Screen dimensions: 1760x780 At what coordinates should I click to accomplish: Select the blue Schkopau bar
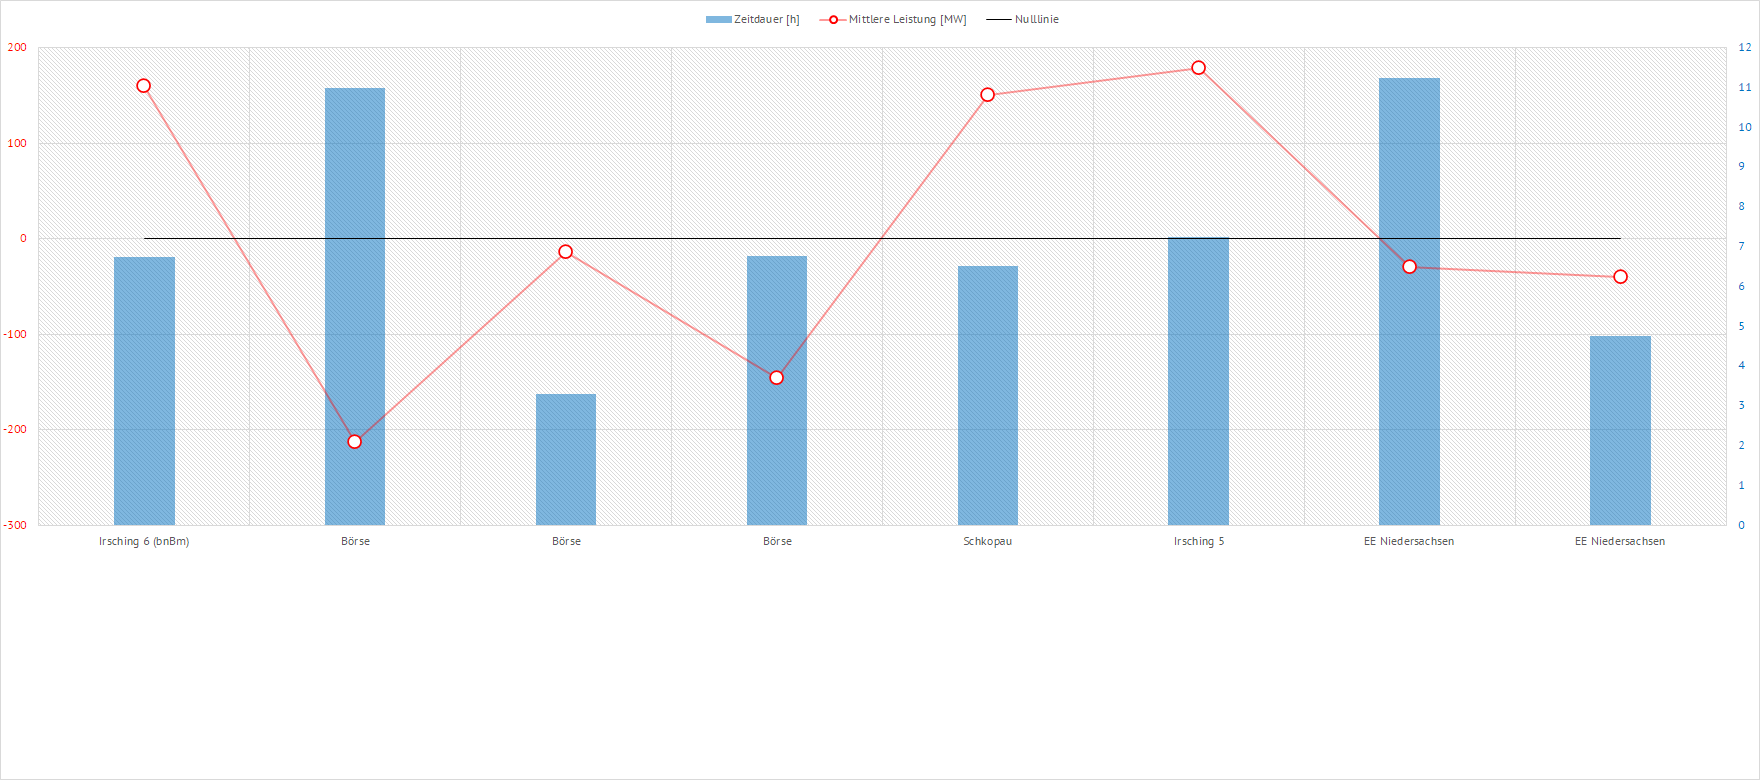(x=988, y=395)
